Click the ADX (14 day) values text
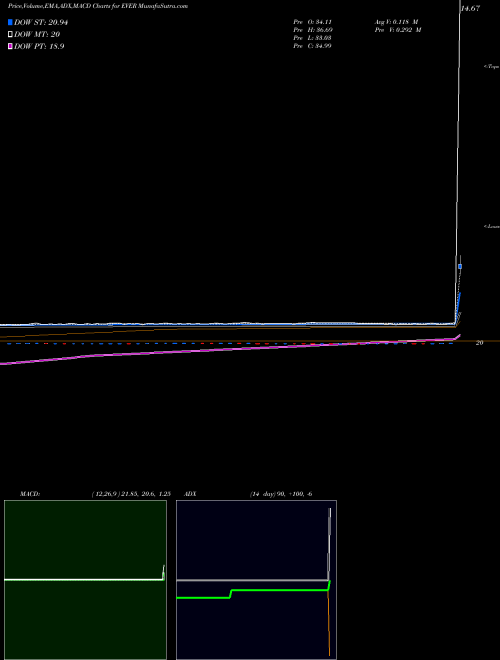The image size is (500, 660). click(x=281, y=494)
